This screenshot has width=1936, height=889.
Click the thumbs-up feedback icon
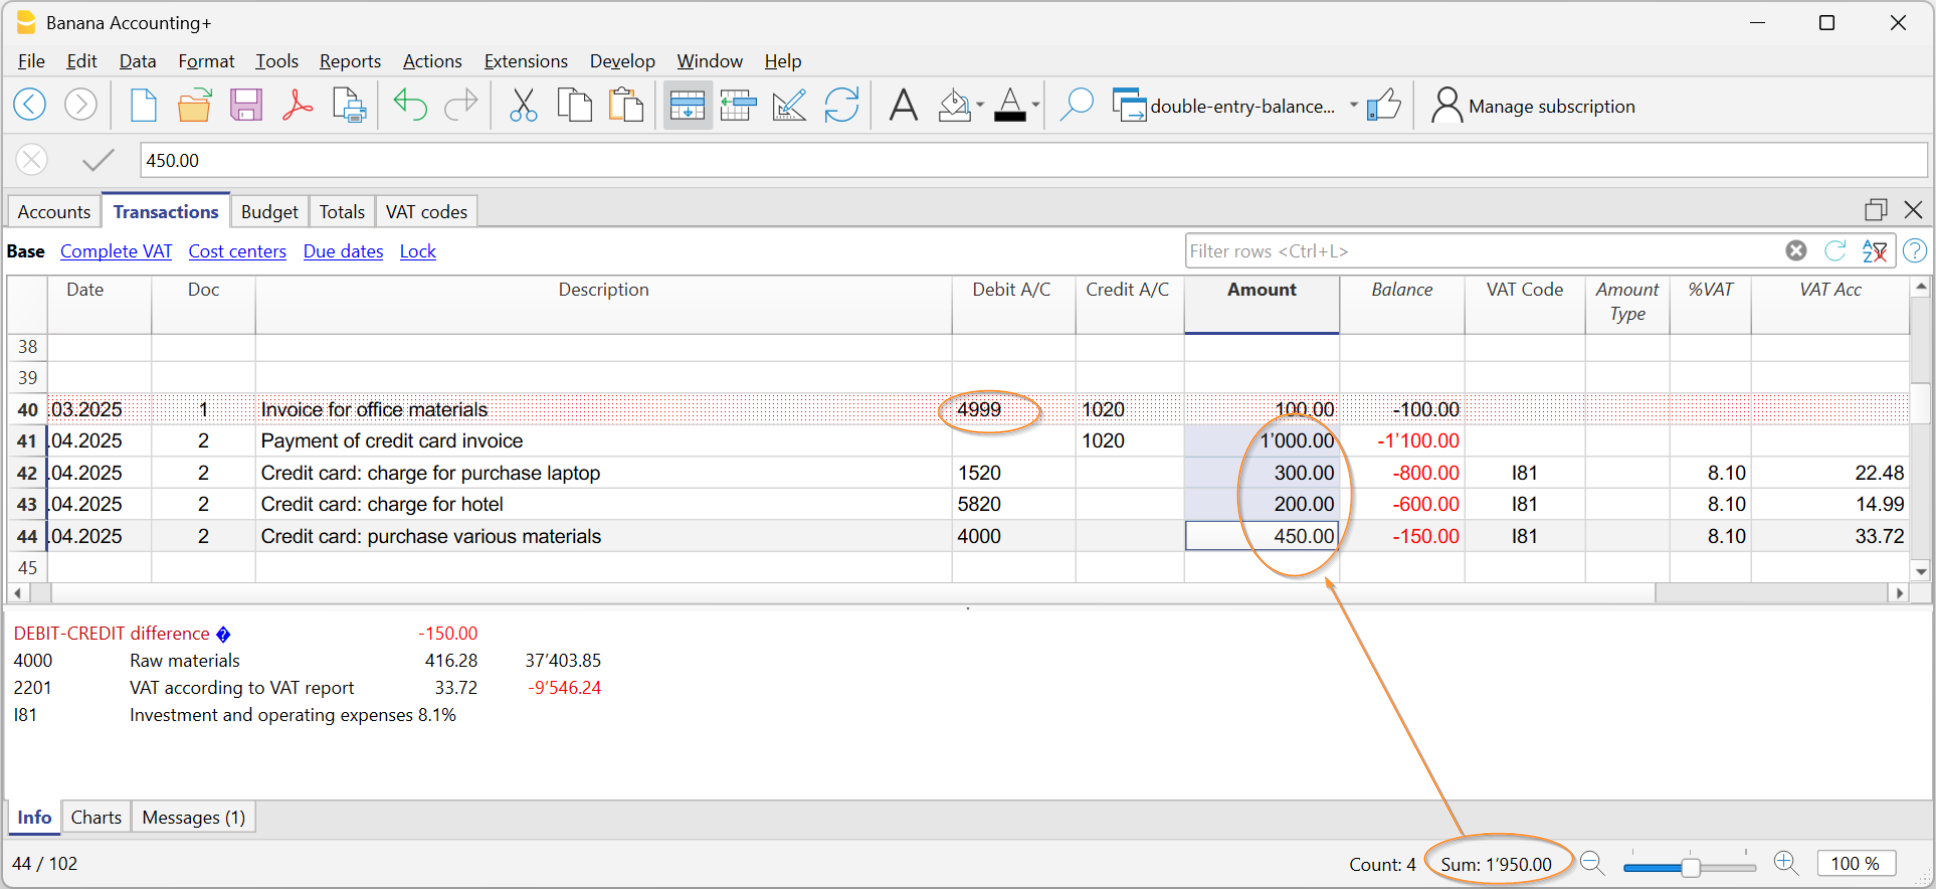[1384, 105]
